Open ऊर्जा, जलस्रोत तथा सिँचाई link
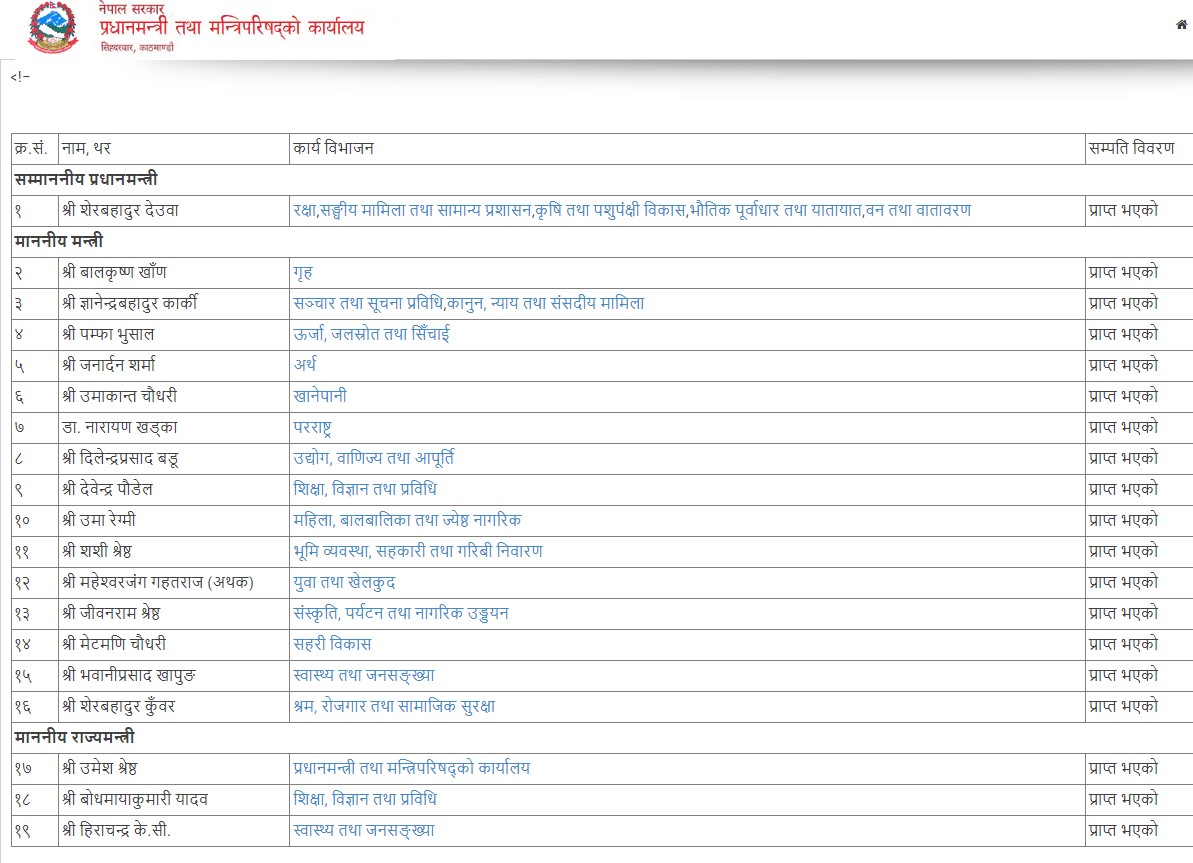Screen dimensions: 1193x863 click(x=371, y=334)
